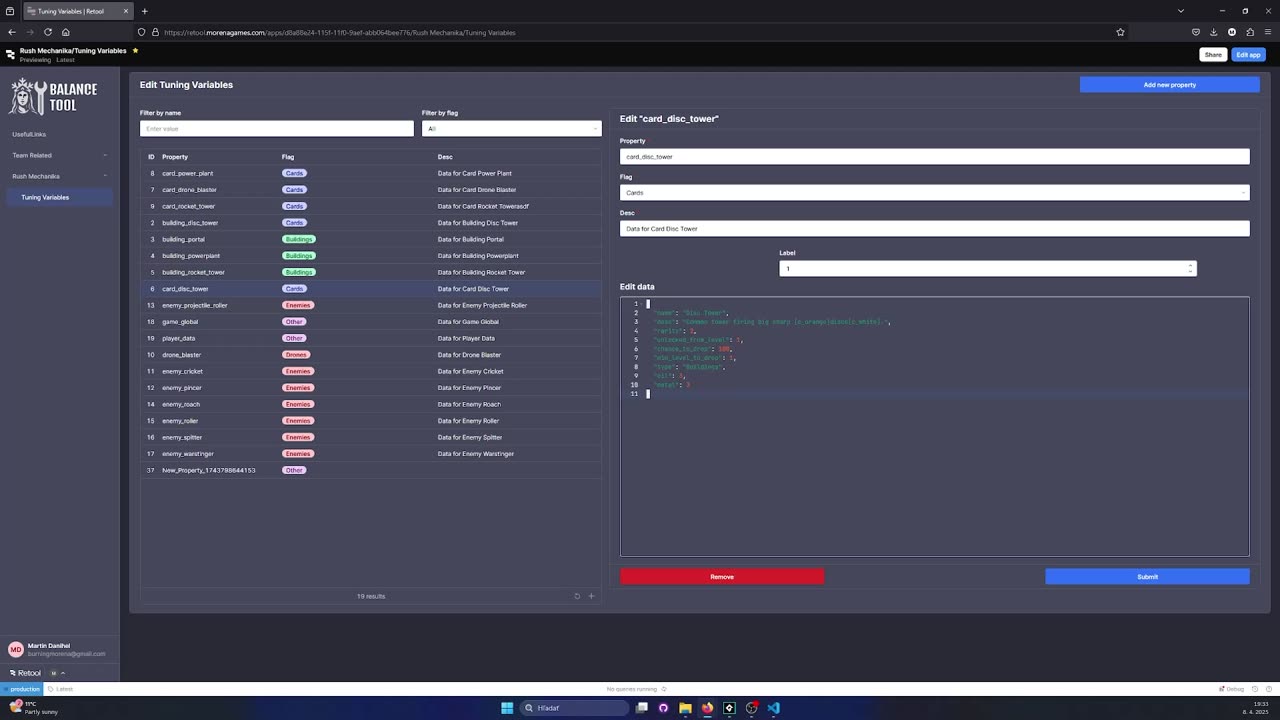Open the list-all-tabs chevron in Firefox
Viewport: 1280px width, 720px height.
(1181, 11)
